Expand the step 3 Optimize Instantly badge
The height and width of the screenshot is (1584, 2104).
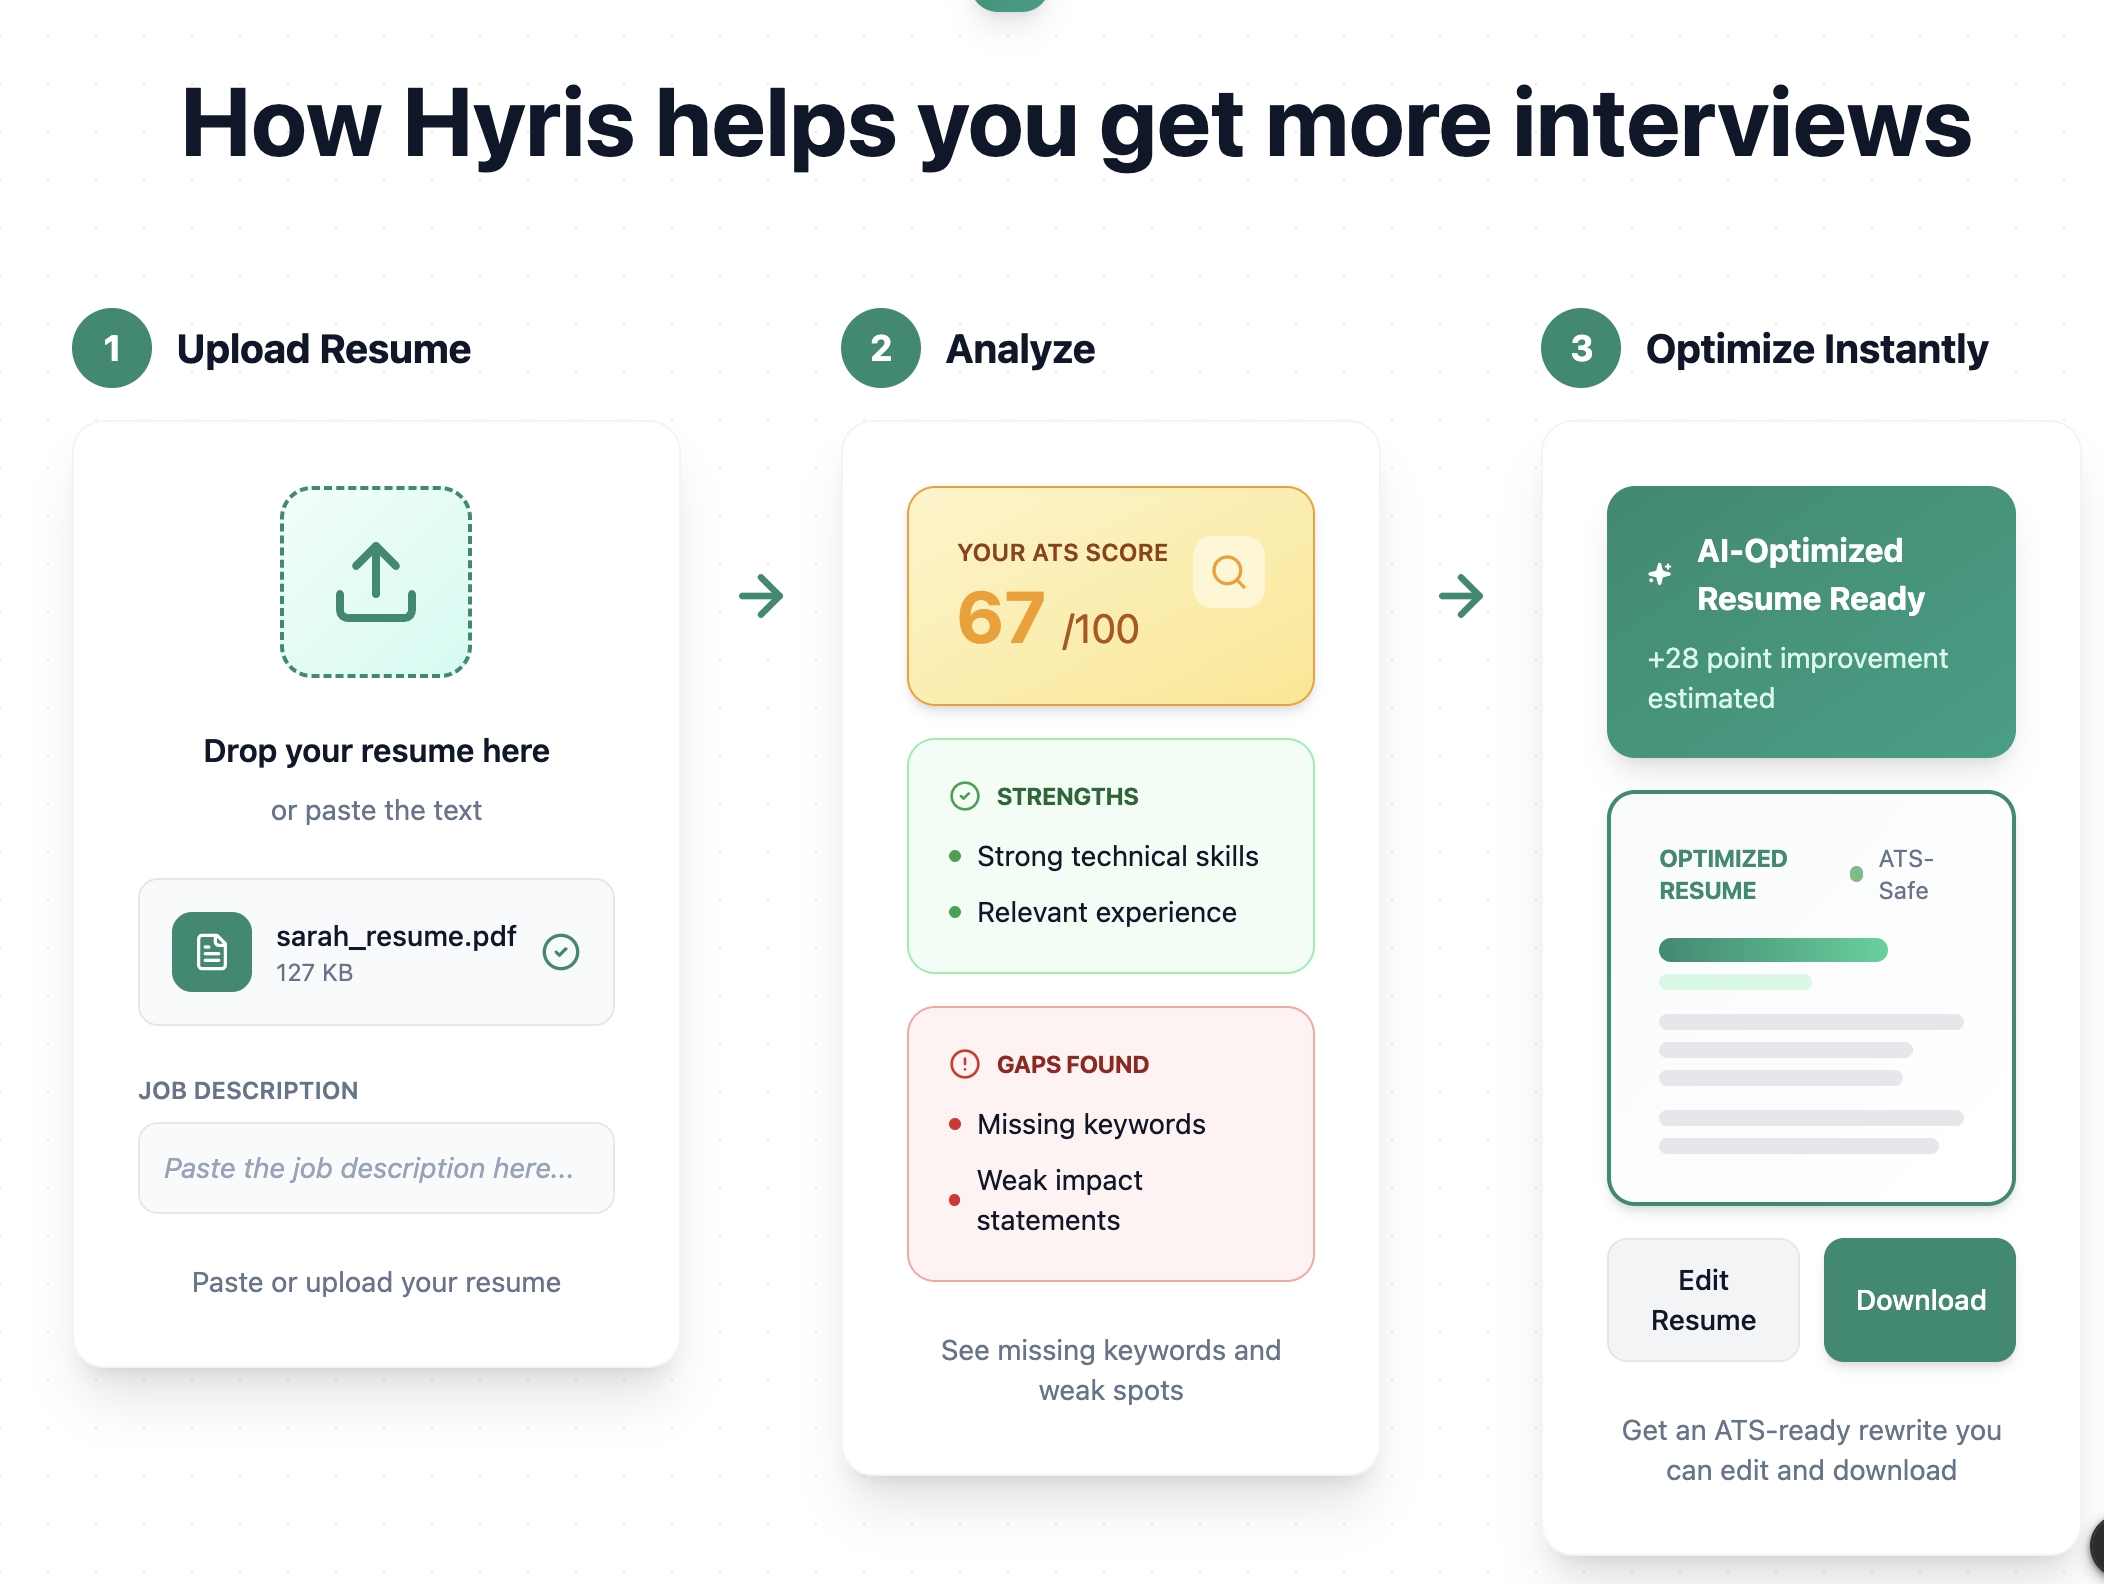[x=1581, y=349]
